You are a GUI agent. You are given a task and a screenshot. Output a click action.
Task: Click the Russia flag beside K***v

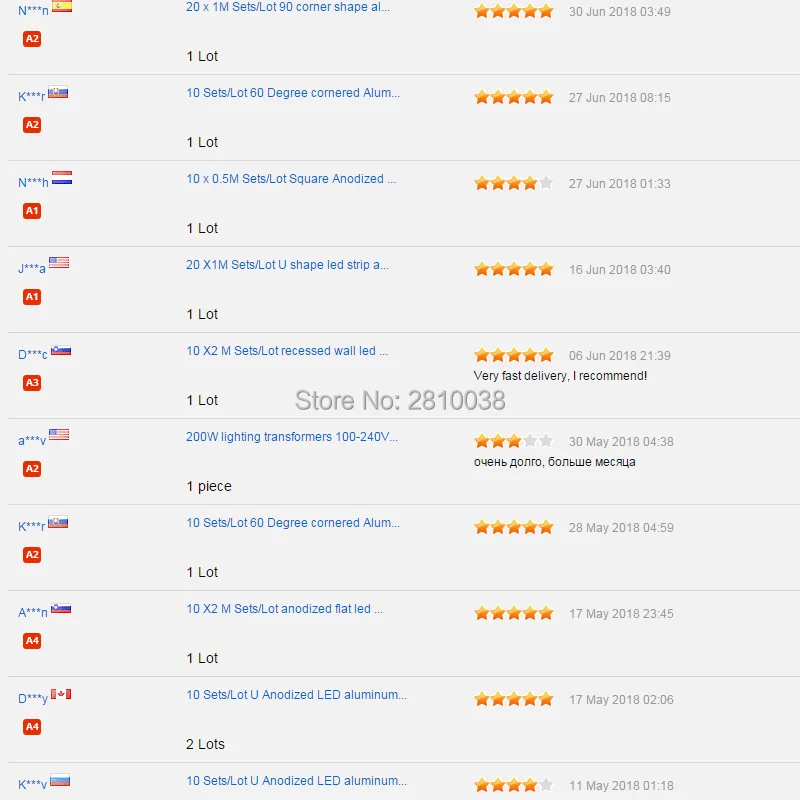(60, 780)
